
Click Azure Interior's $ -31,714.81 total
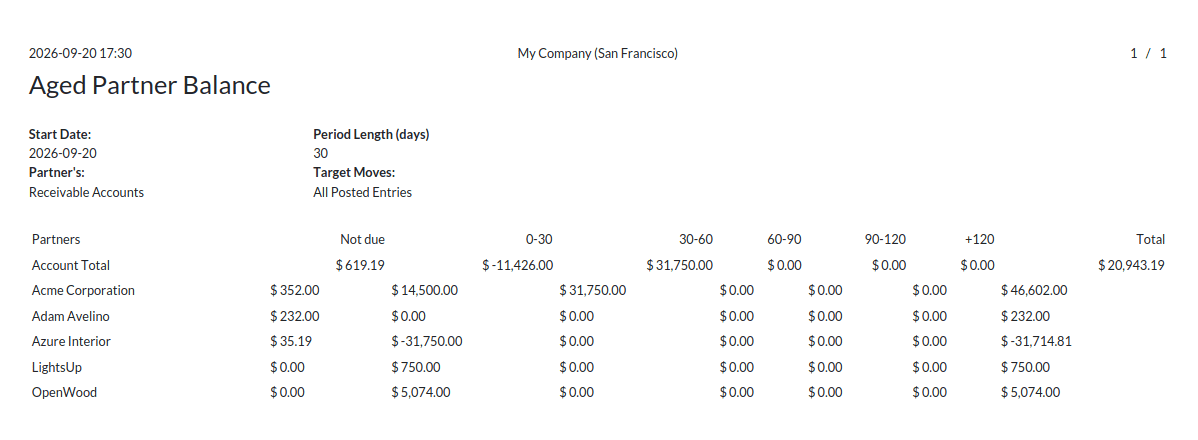(x=1036, y=341)
